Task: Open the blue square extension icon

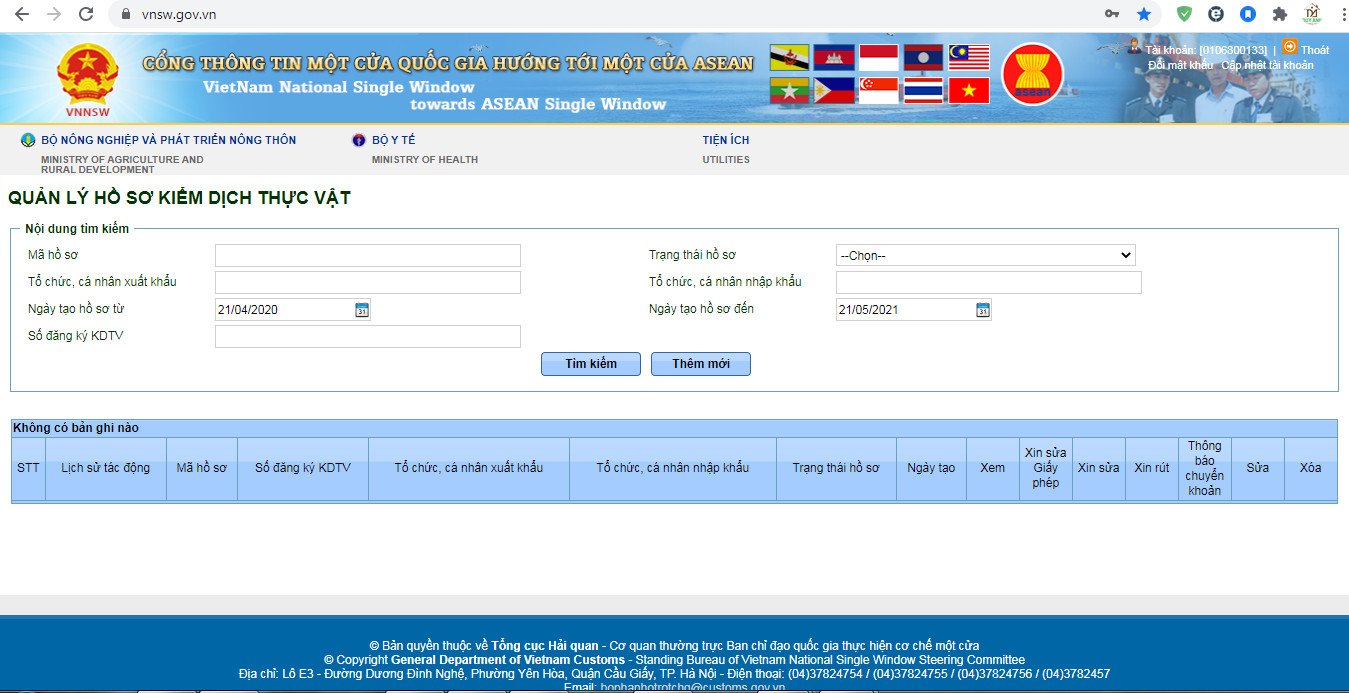Action: pos(1248,14)
